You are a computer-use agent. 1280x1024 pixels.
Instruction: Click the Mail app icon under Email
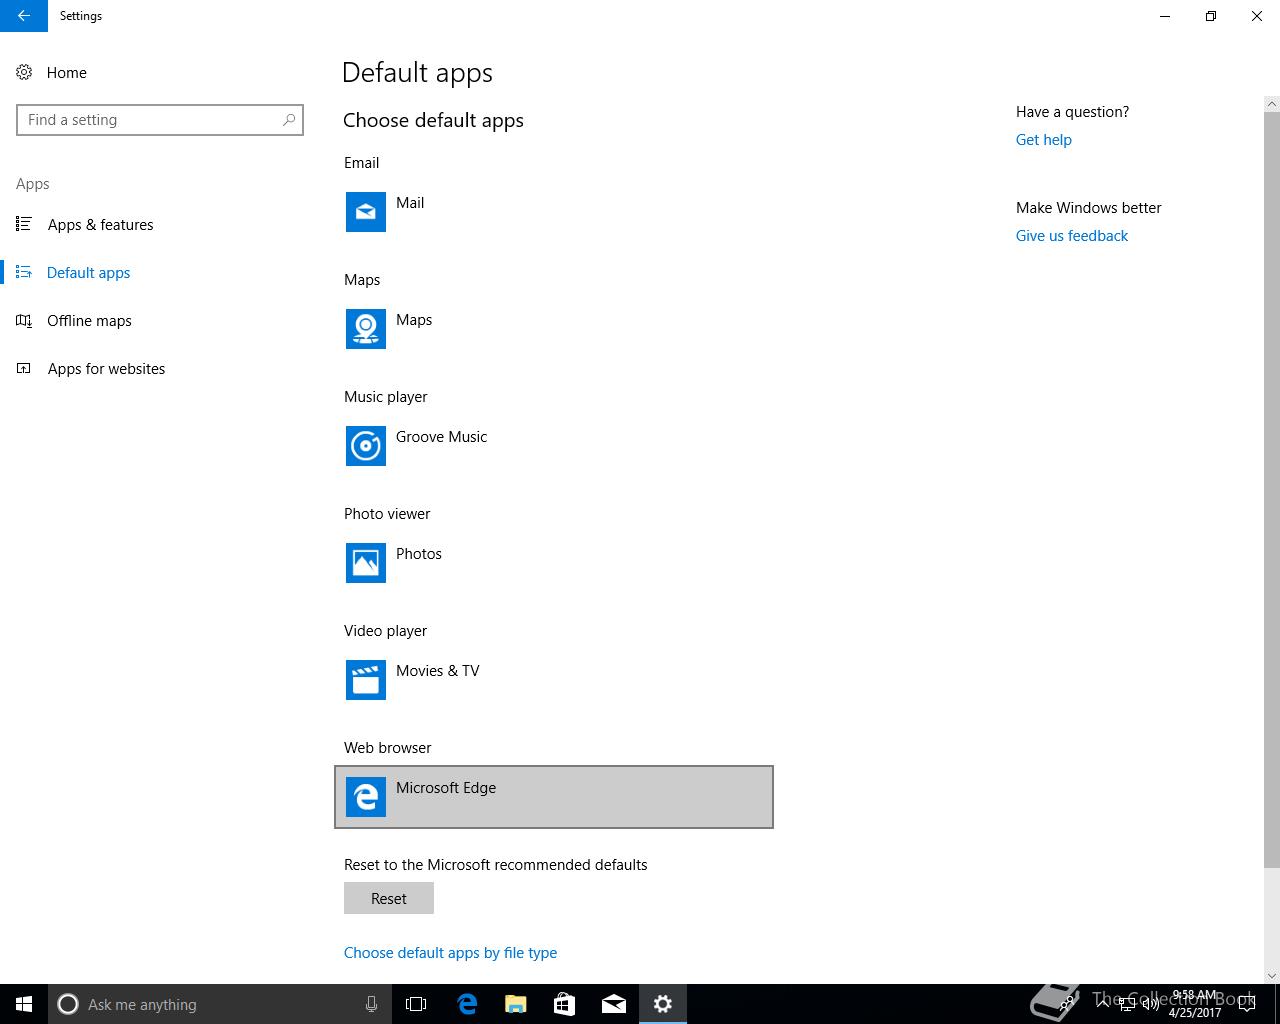click(x=366, y=212)
